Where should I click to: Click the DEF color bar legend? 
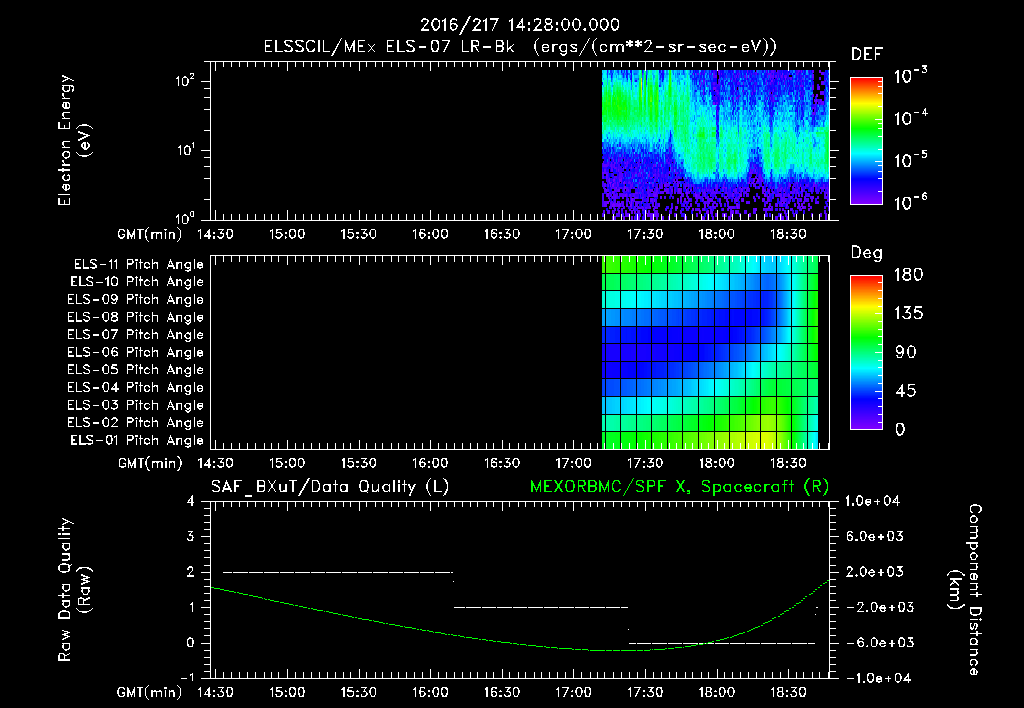click(x=867, y=141)
